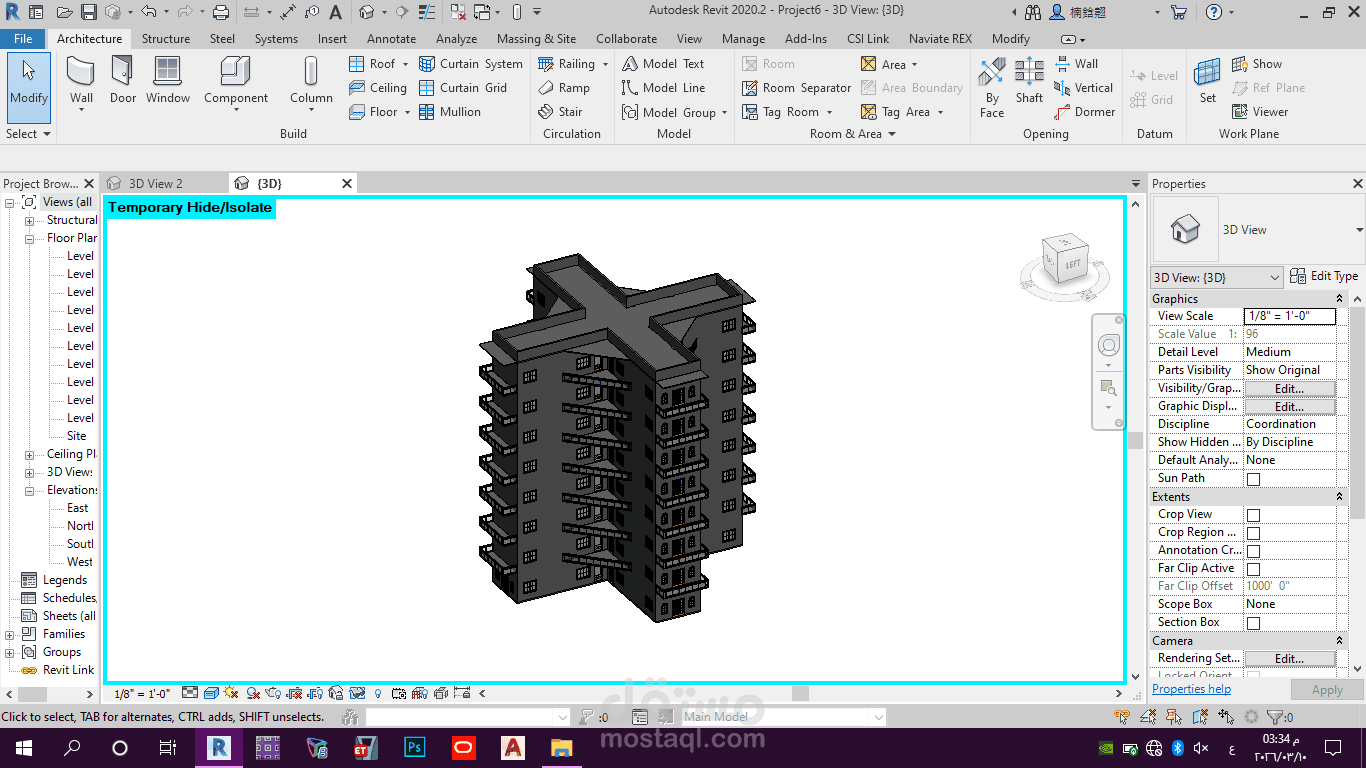Turn on Far Clip Active
Screen dimensions: 1366x768
click(1253, 569)
